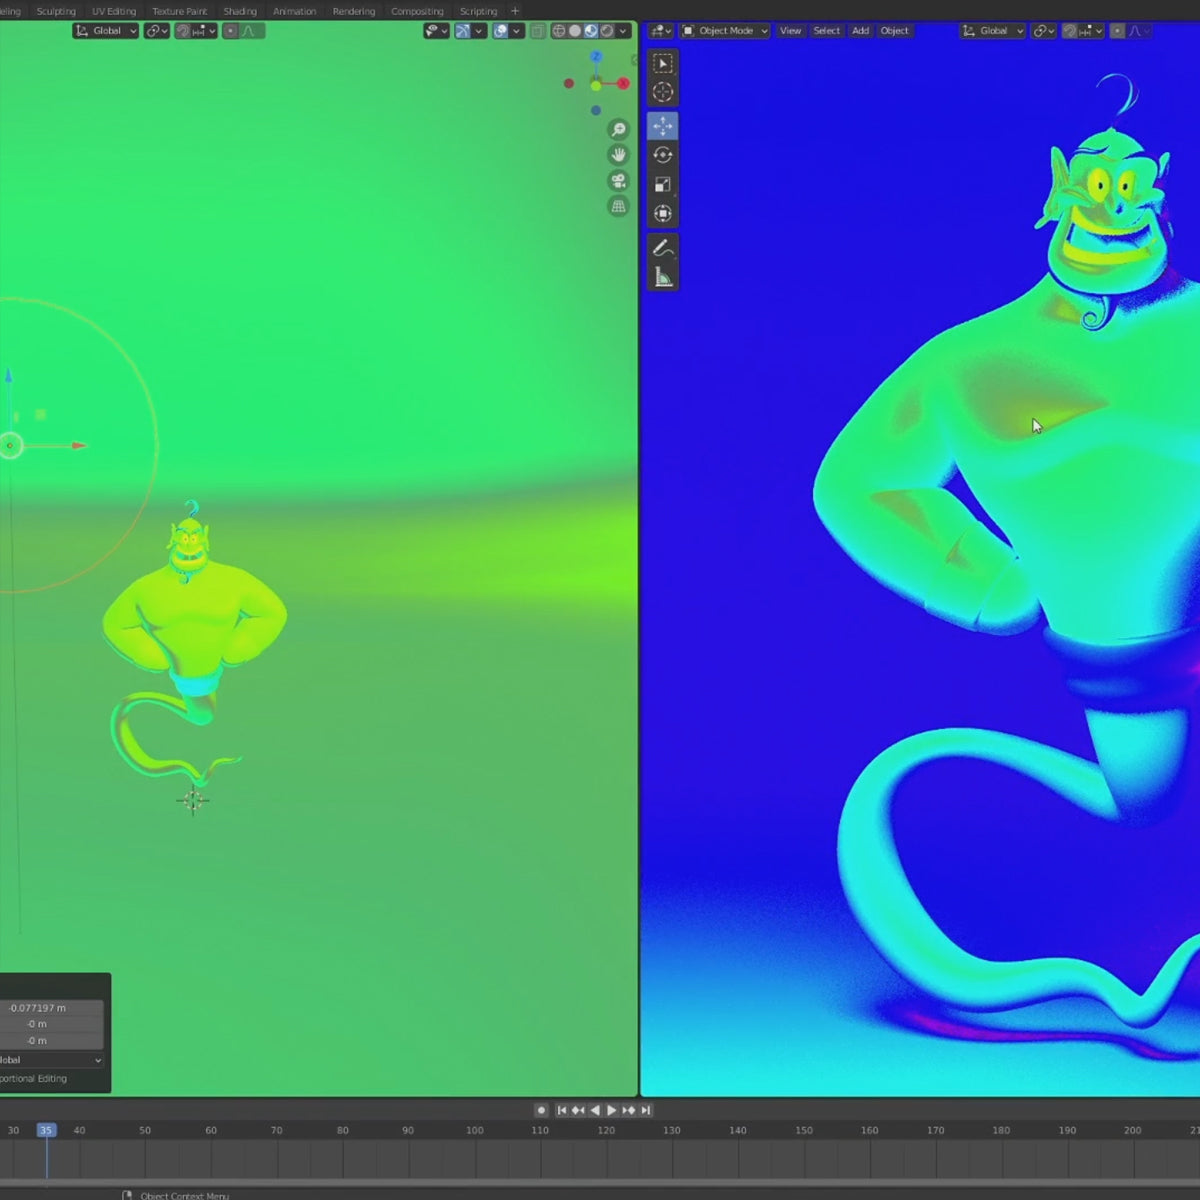Screen dimensions: 1200x1200
Task: Activate the Scale tool
Action: click(662, 184)
